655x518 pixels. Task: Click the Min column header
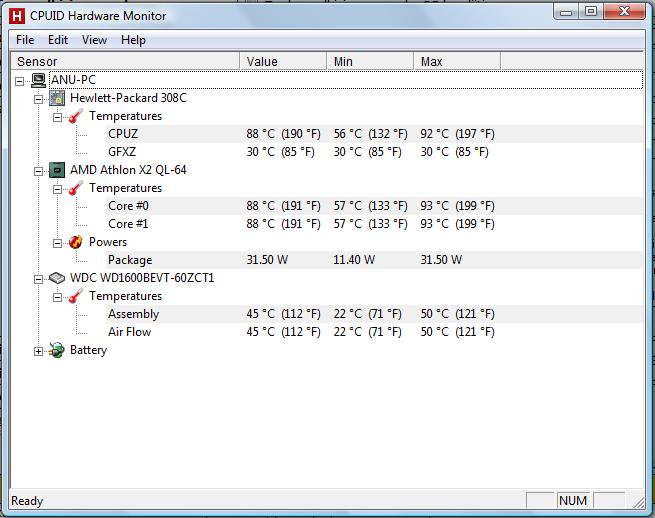pos(370,61)
